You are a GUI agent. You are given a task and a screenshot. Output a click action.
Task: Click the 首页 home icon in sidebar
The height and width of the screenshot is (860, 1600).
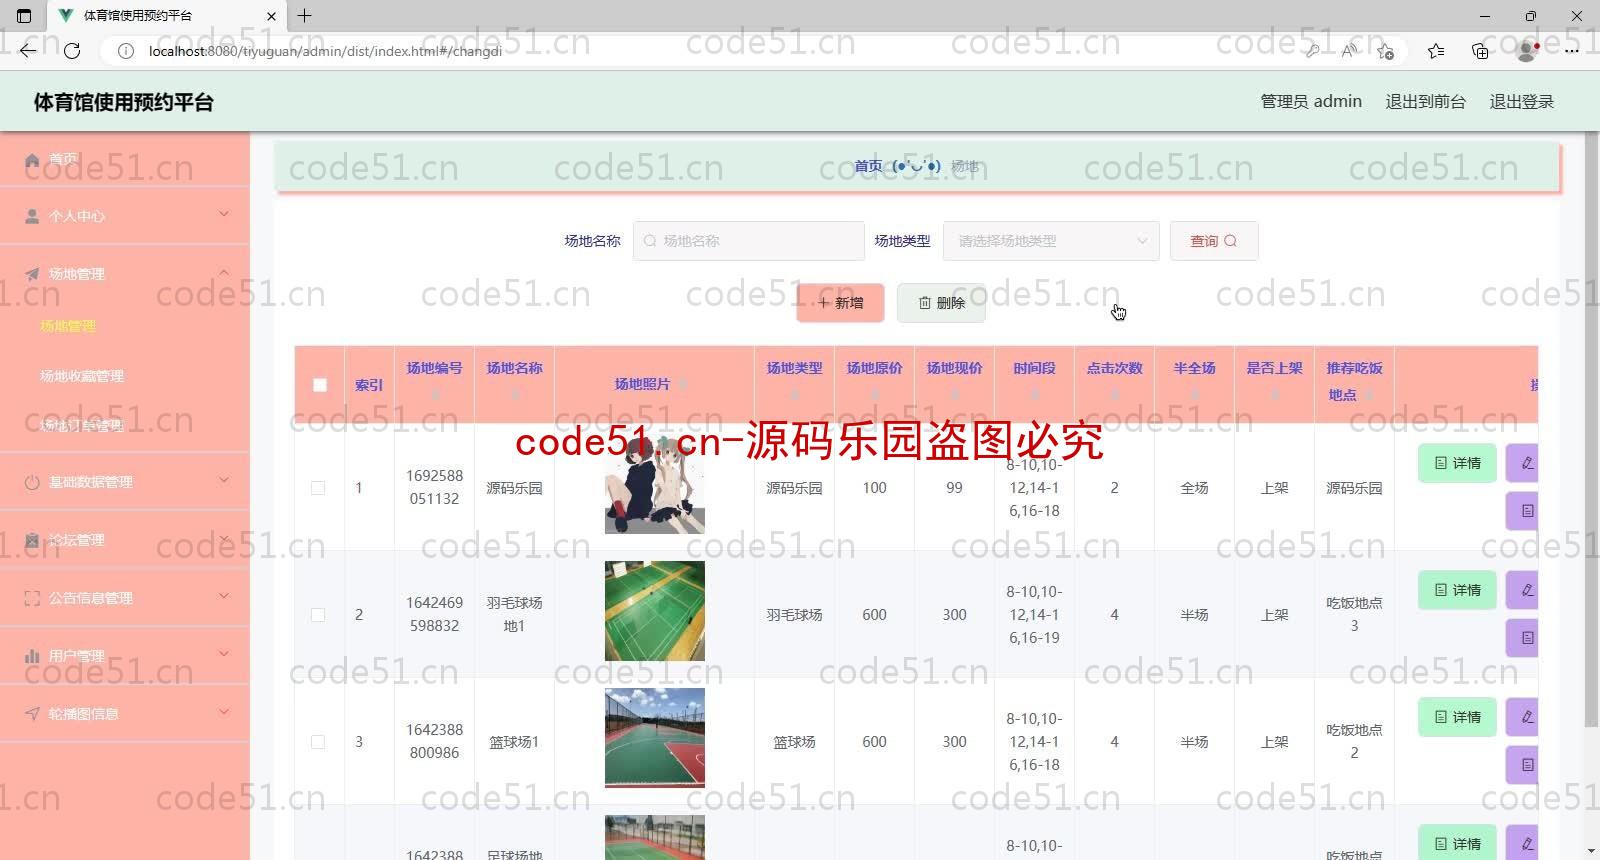pos(32,159)
